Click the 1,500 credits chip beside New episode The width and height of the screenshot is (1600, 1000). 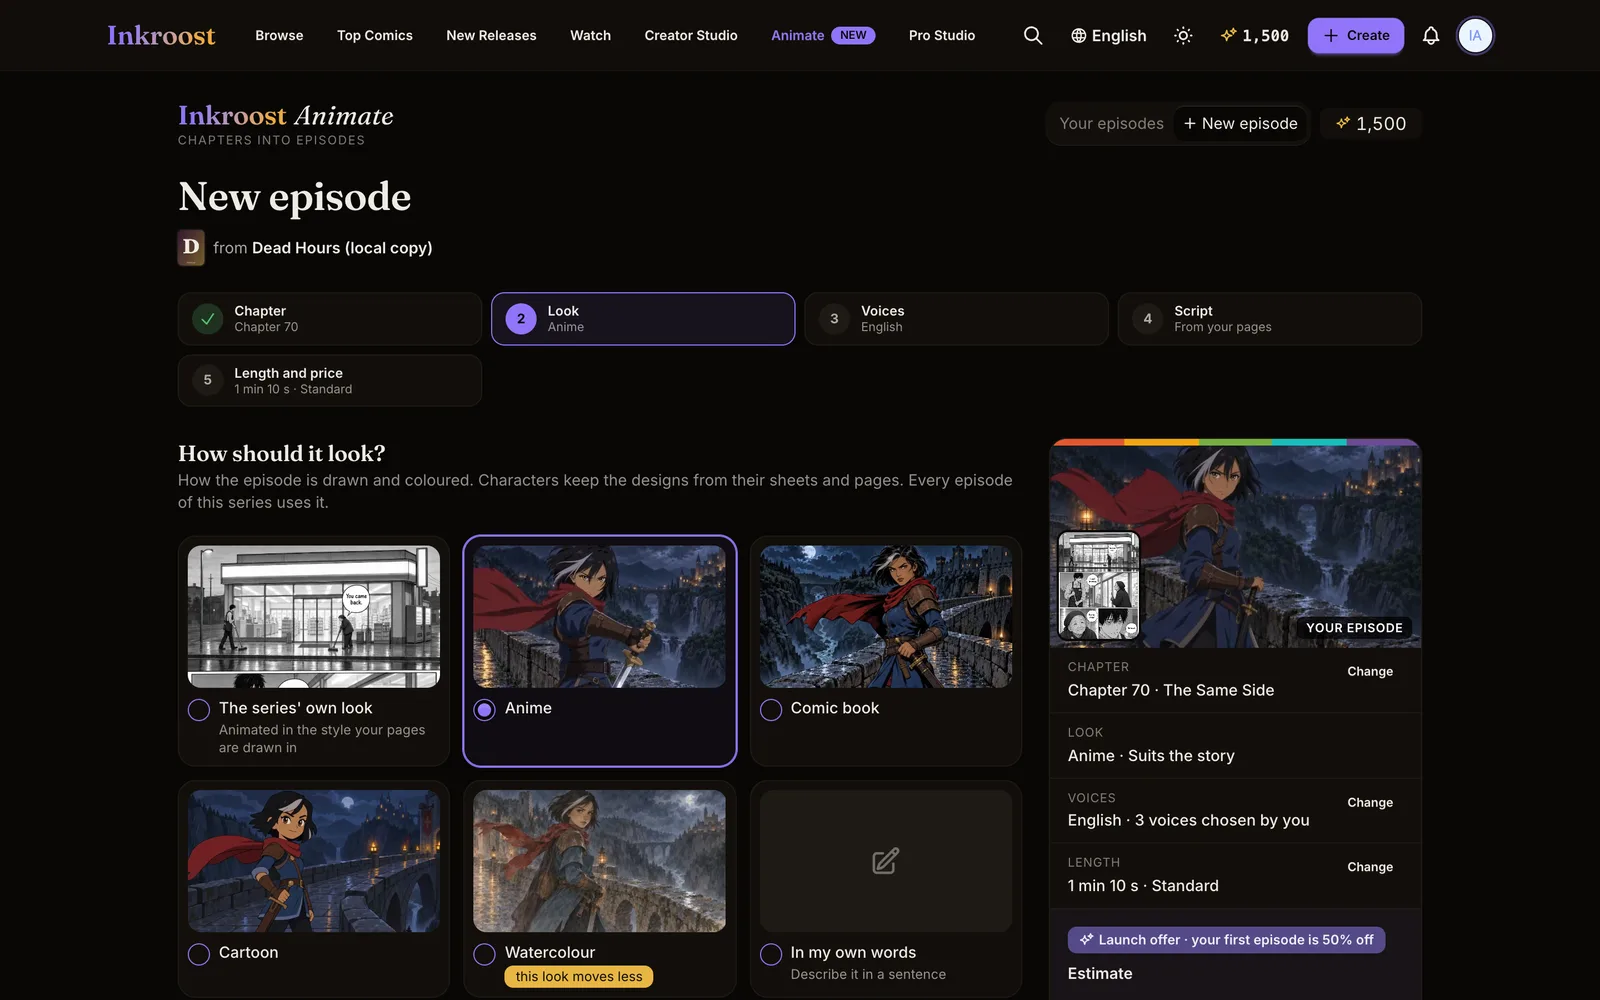pos(1371,123)
